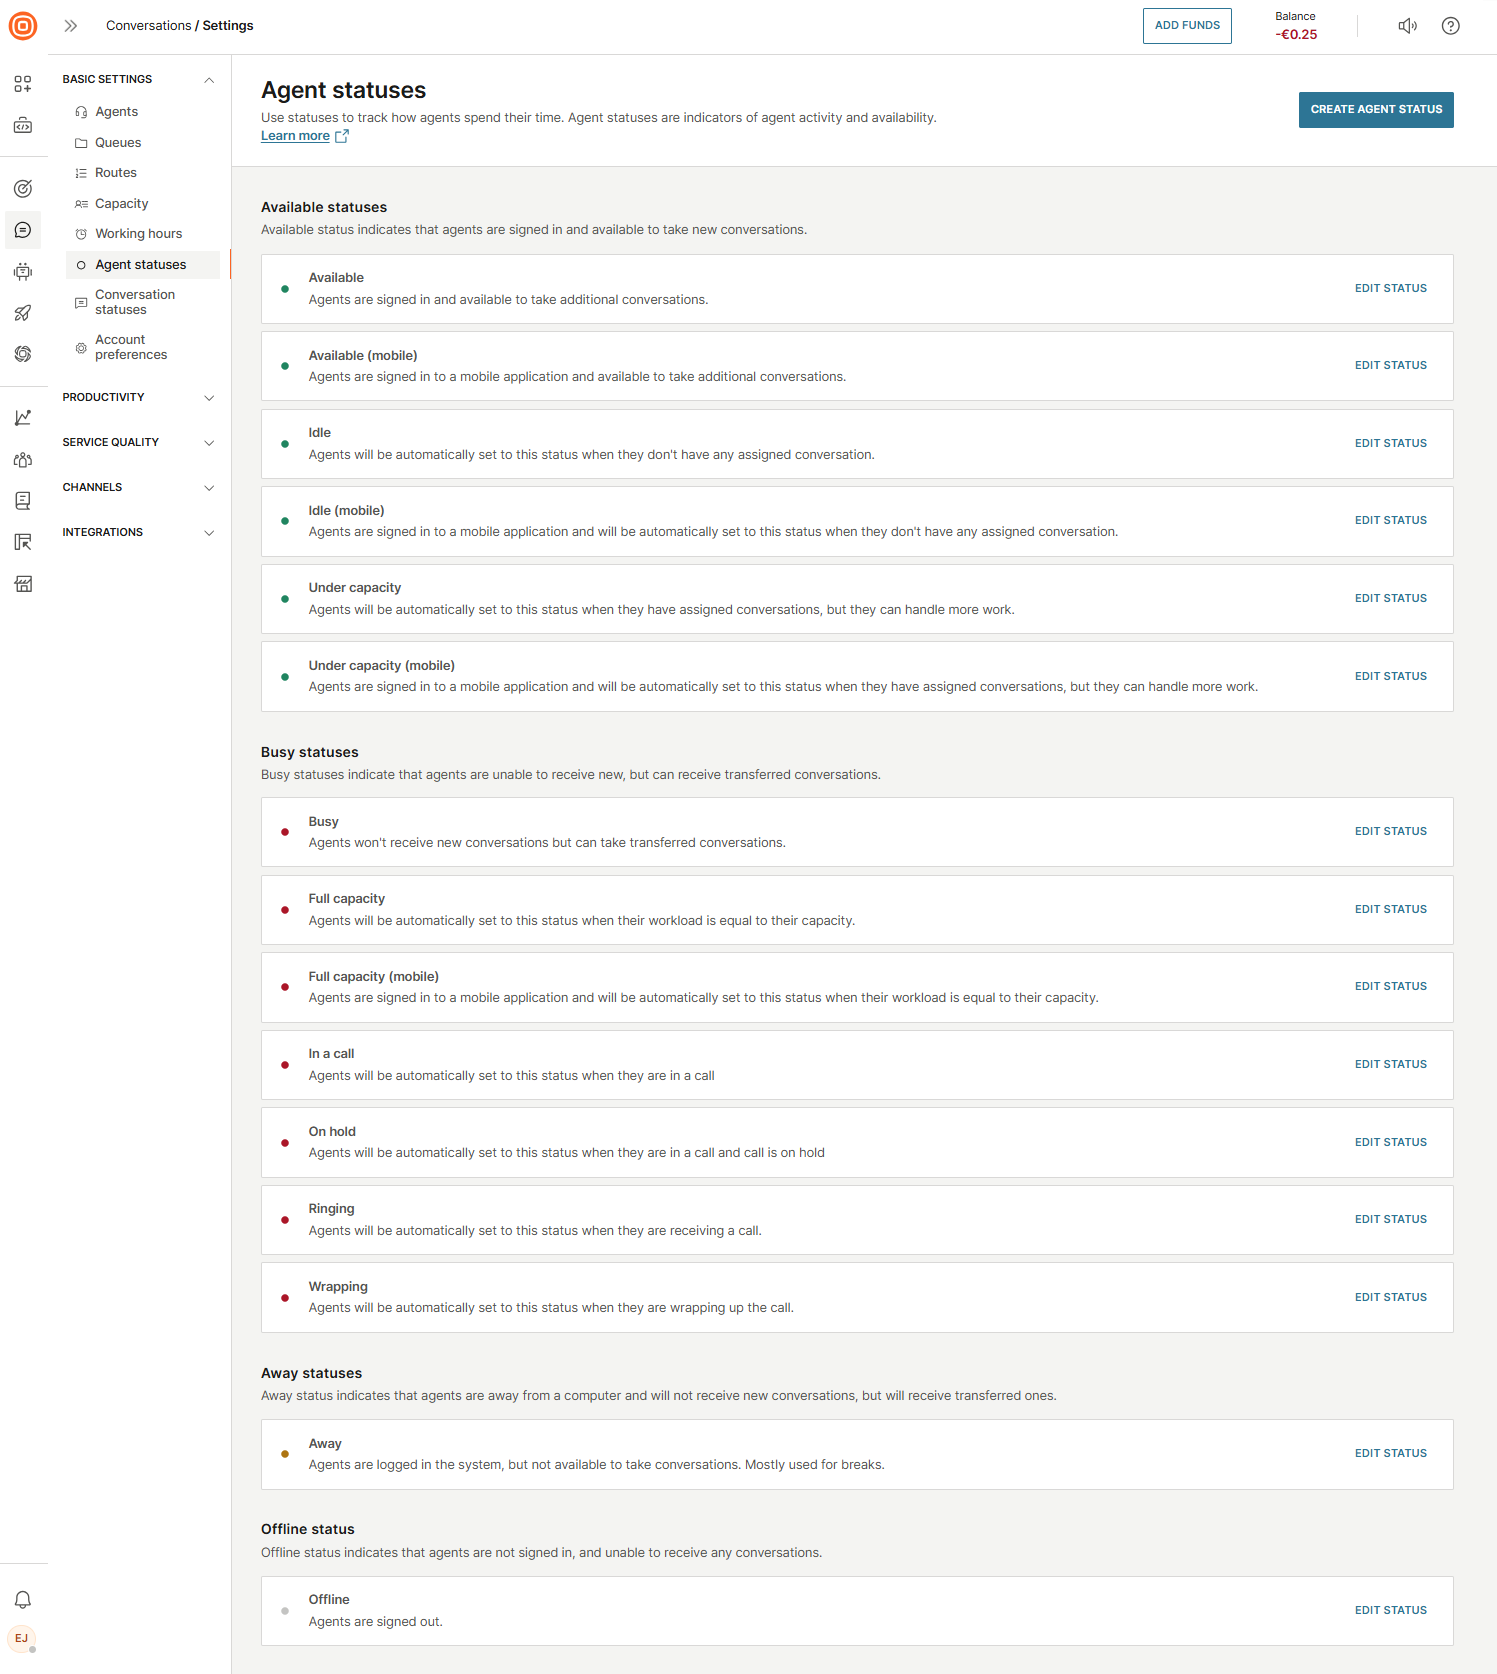Screen dimensions: 1497x1674
Task: Go to Conversation statuses menu item
Action: [134, 302]
